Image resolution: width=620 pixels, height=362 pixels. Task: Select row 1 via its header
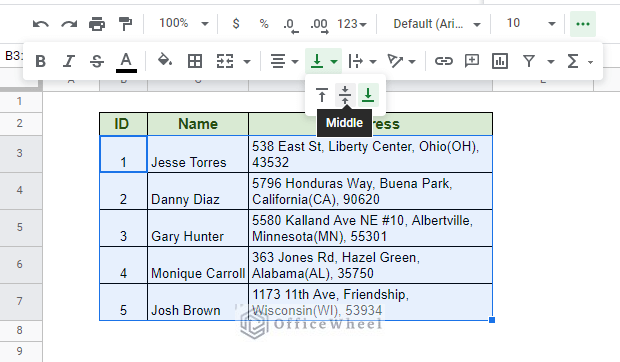point(21,102)
